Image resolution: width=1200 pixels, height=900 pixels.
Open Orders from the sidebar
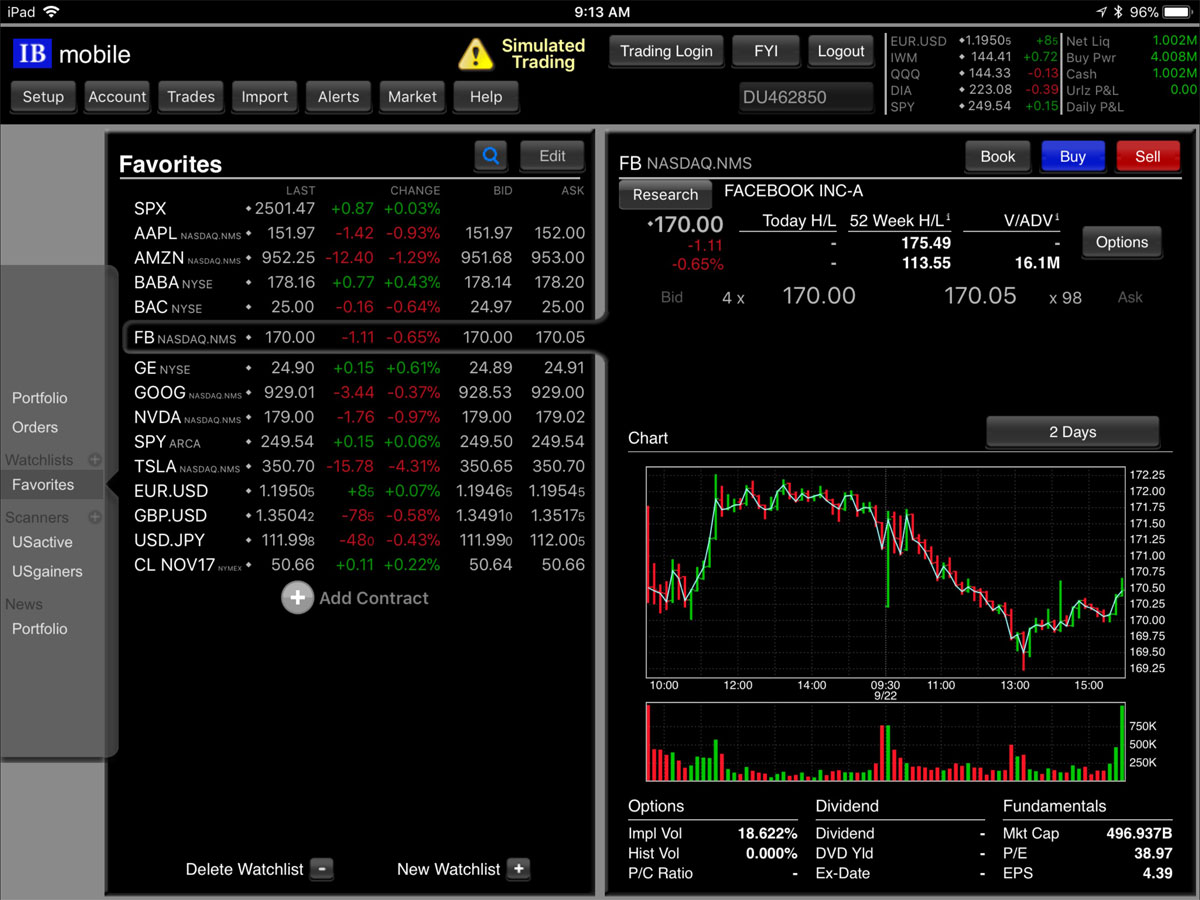coord(35,427)
